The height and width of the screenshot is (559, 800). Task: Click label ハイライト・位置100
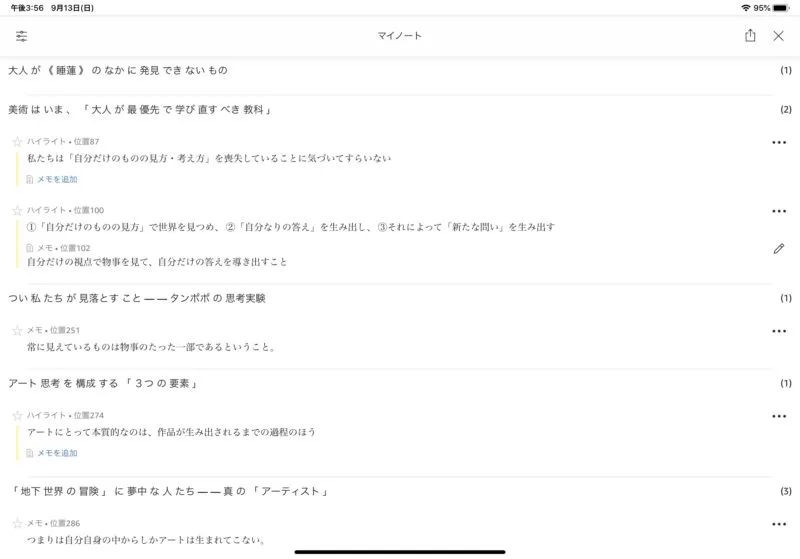point(65,210)
